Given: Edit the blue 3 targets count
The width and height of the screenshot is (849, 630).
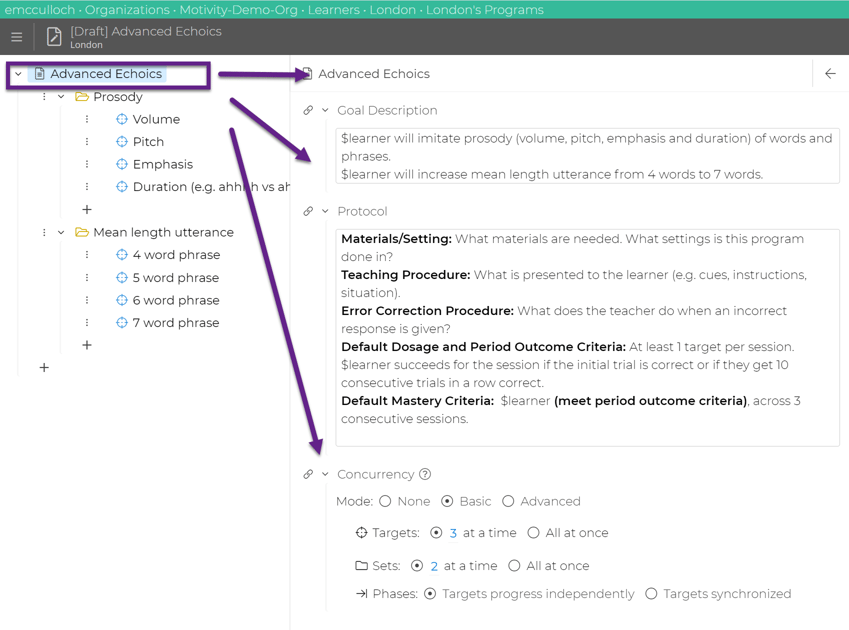Looking at the screenshot, I should 454,533.
